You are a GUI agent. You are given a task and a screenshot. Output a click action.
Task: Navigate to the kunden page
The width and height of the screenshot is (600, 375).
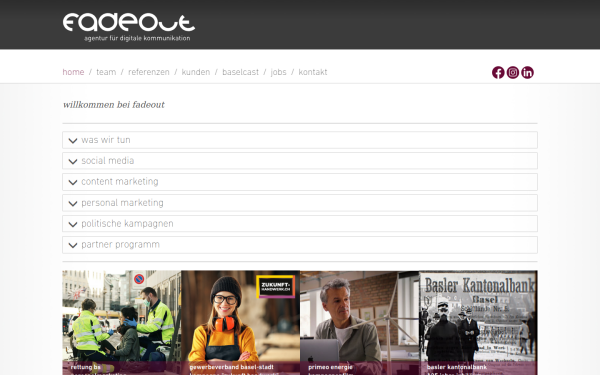[196, 72]
